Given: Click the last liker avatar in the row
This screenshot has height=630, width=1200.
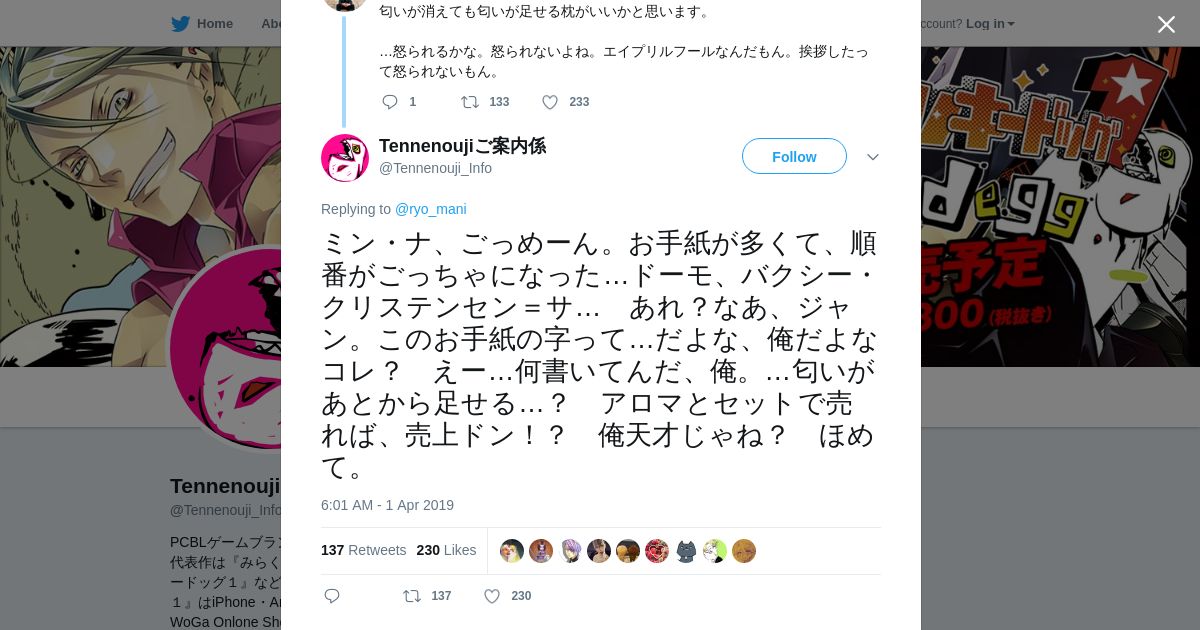Looking at the screenshot, I should 744,551.
